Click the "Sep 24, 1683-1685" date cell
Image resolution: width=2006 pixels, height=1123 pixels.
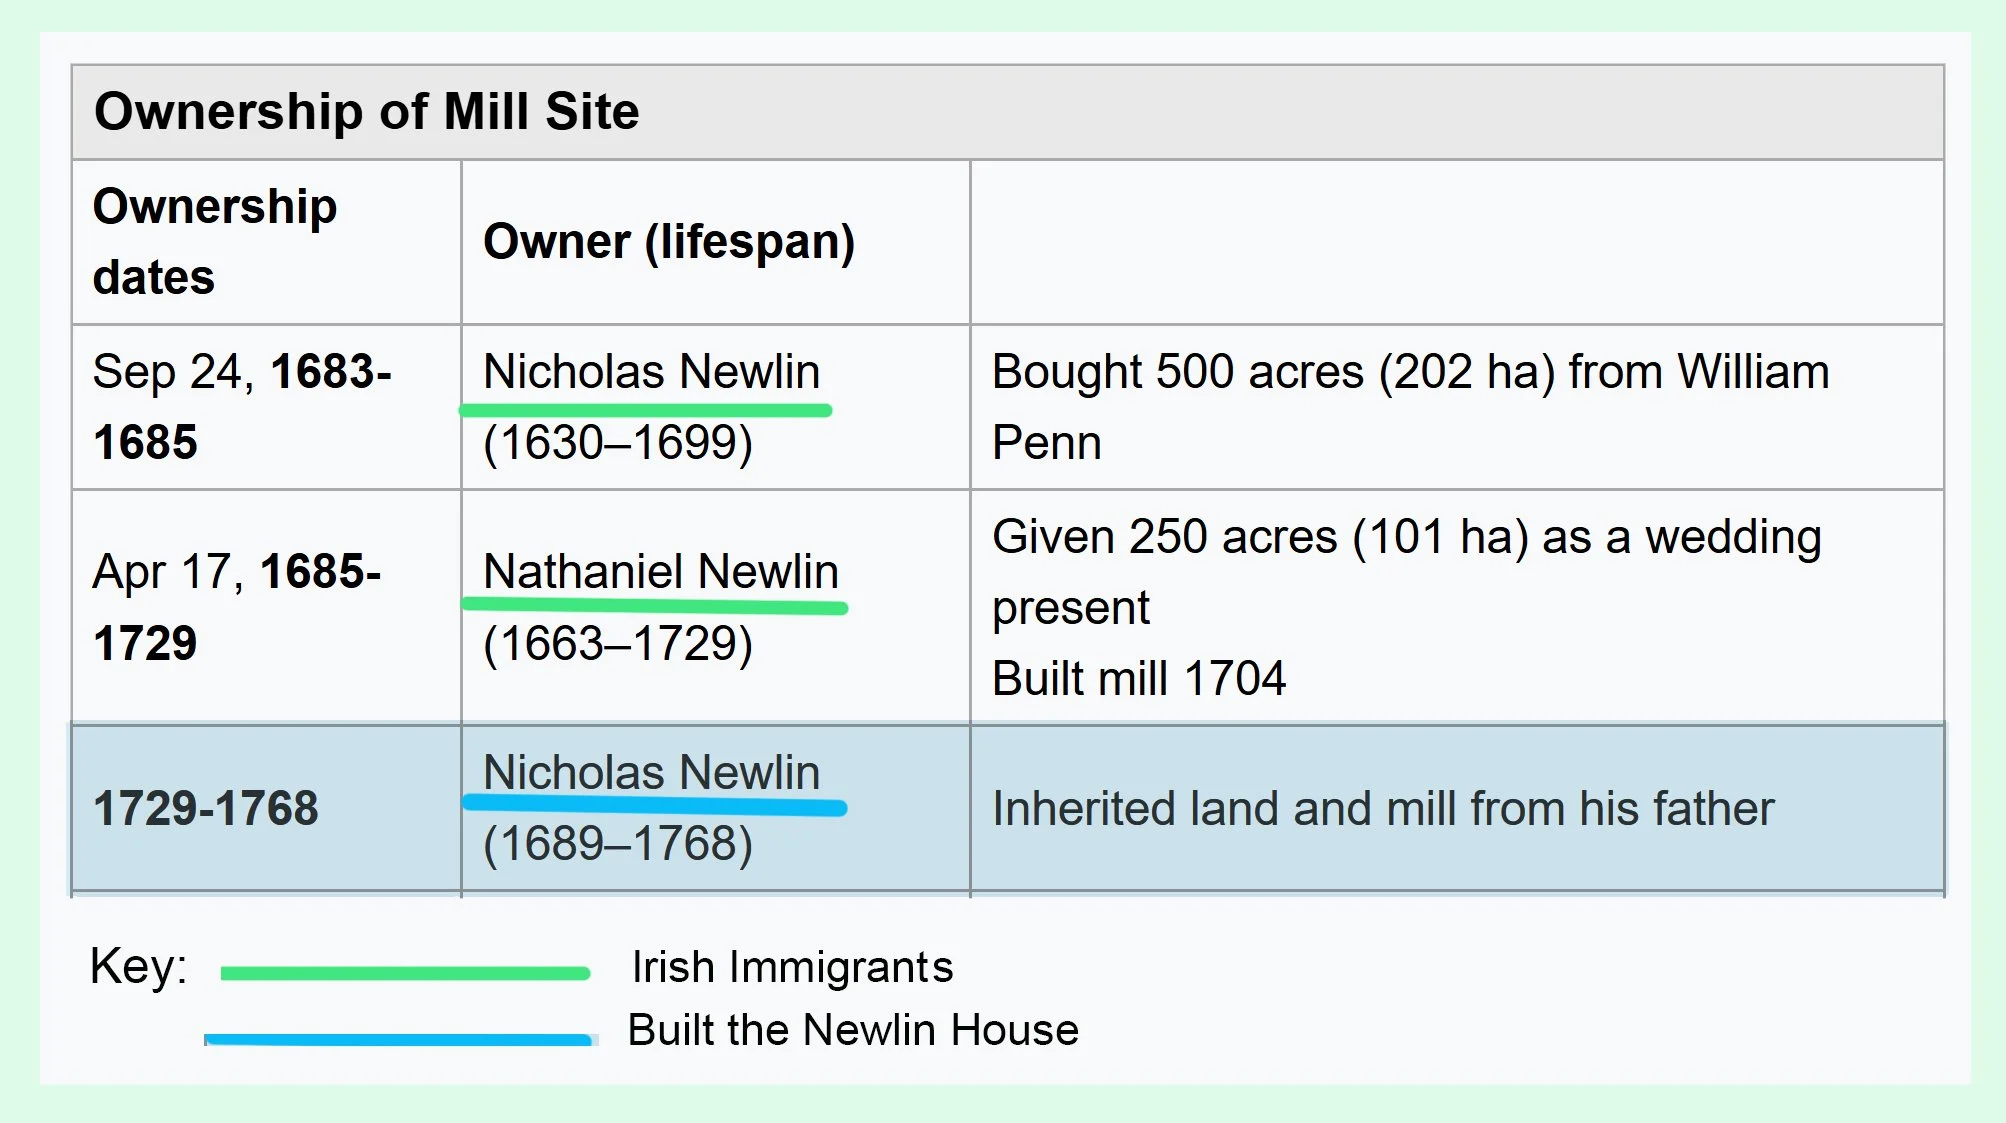click(x=241, y=406)
